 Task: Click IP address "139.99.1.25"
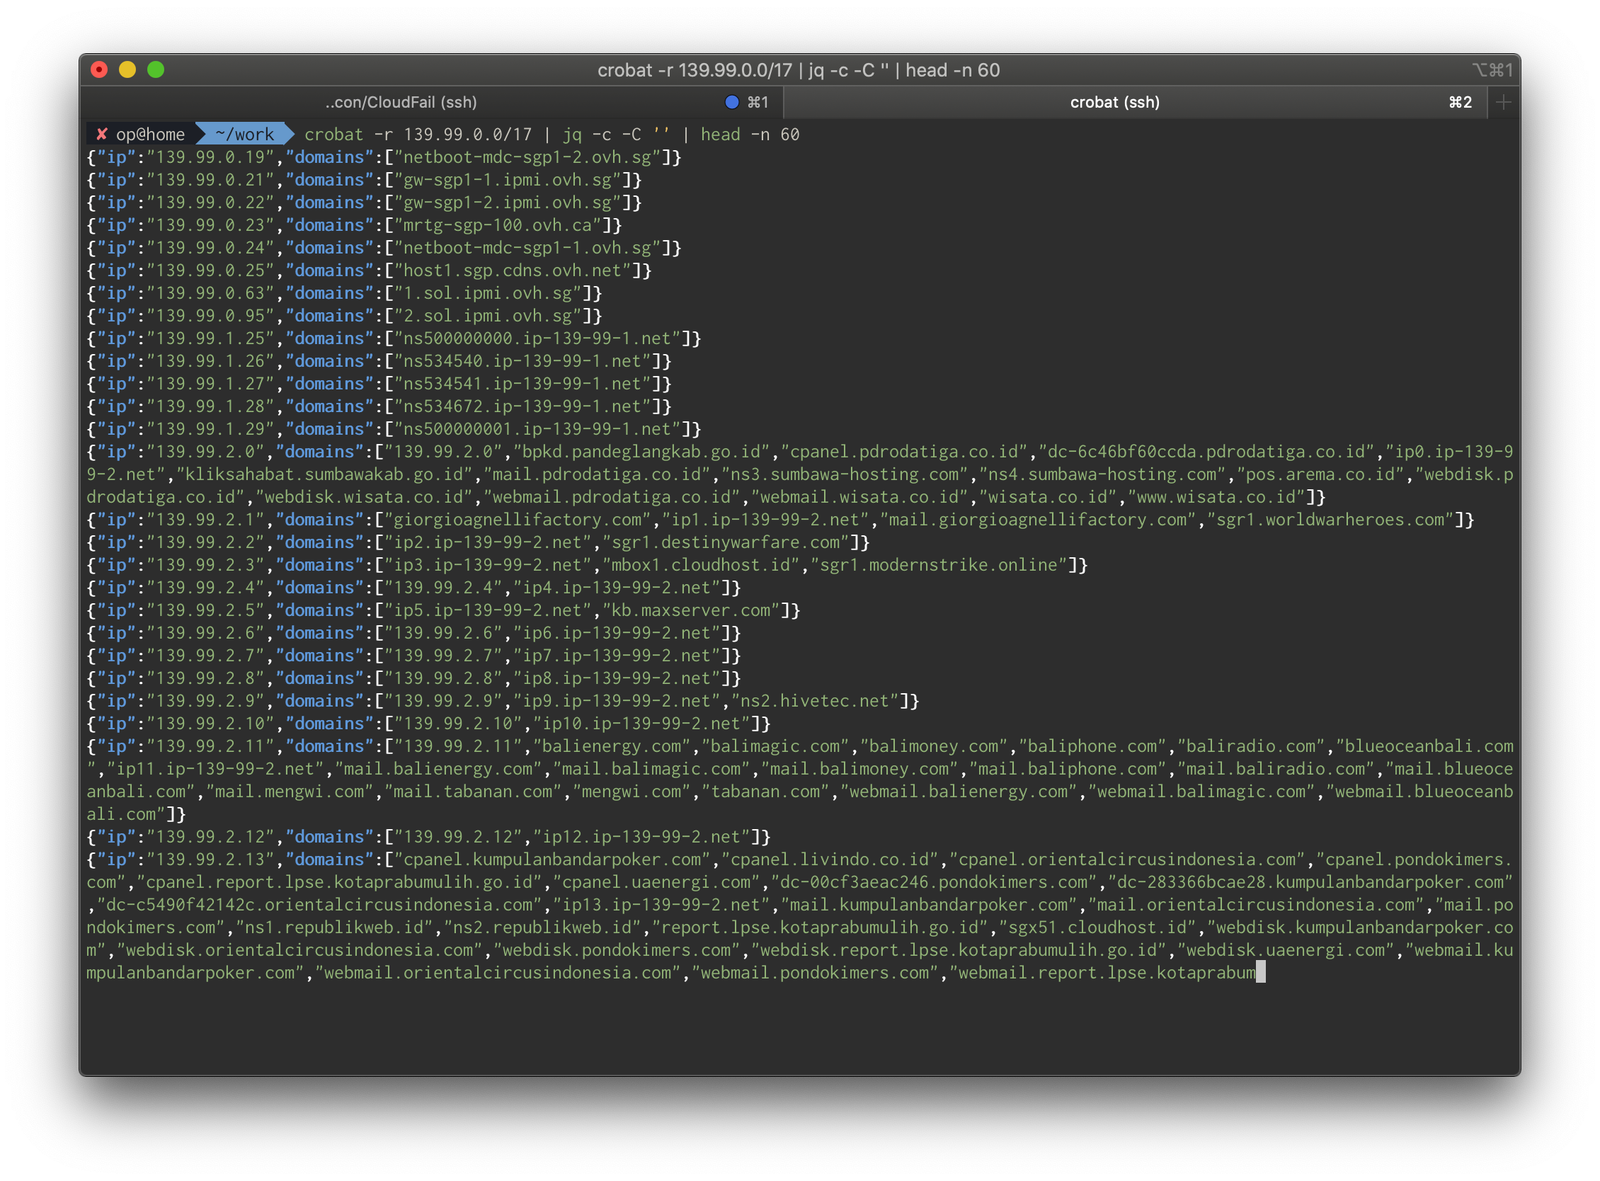[210, 338]
